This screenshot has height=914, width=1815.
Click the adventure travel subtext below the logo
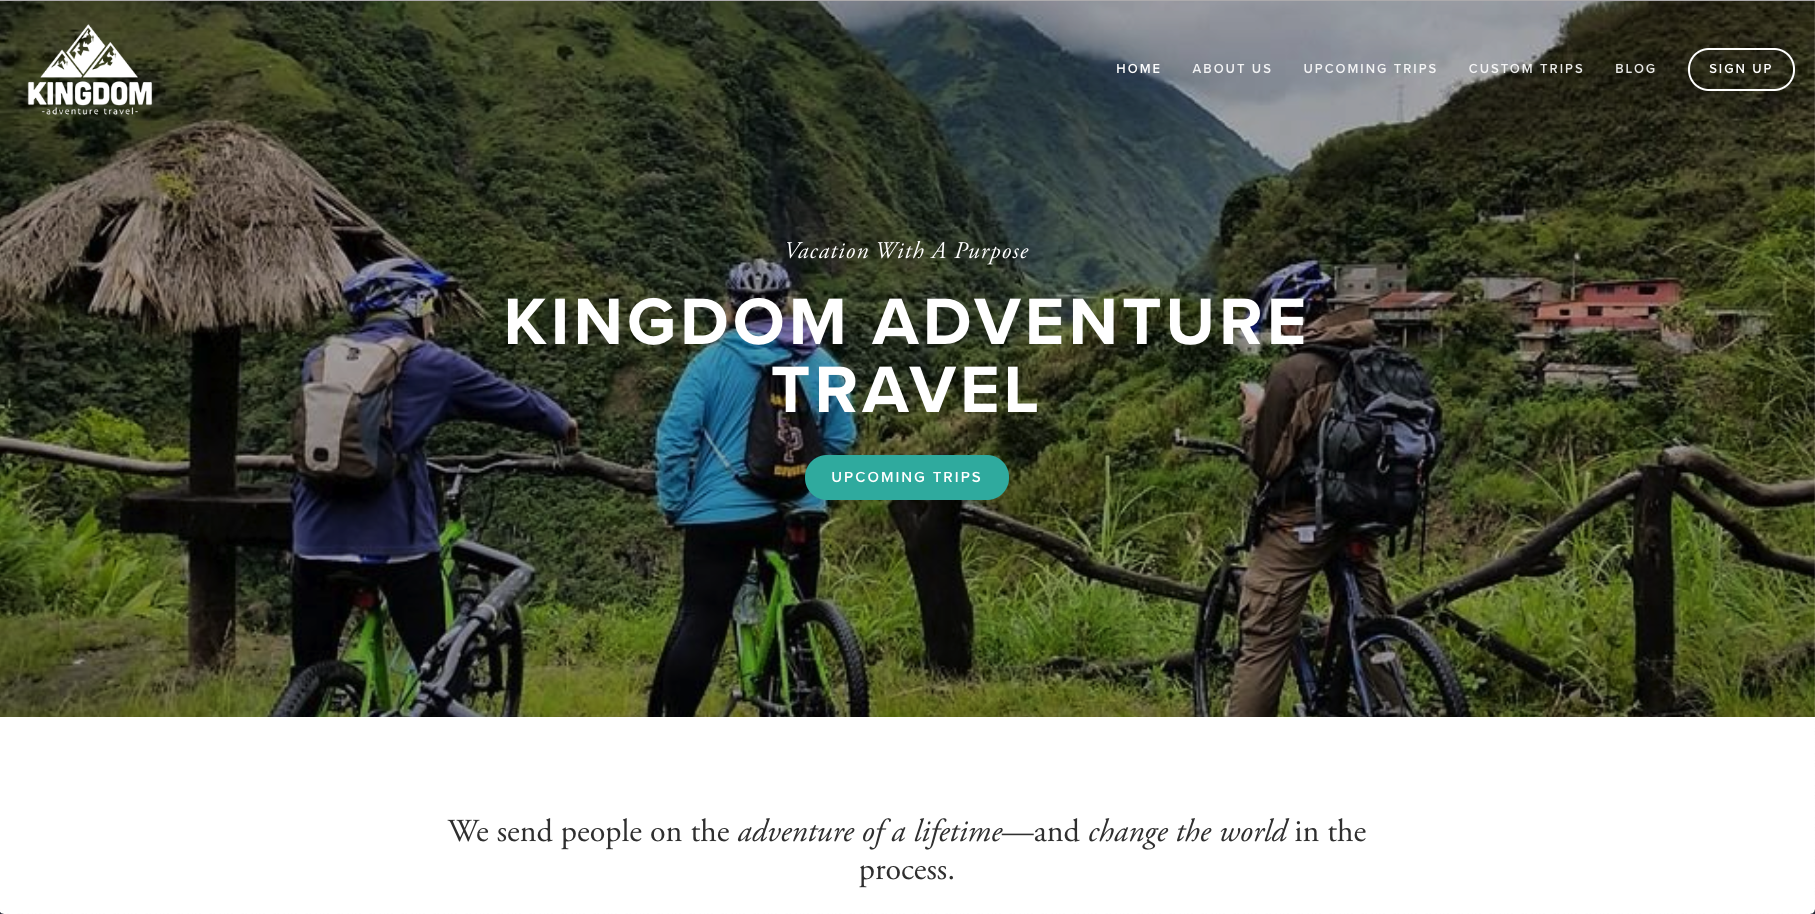[90, 111]
